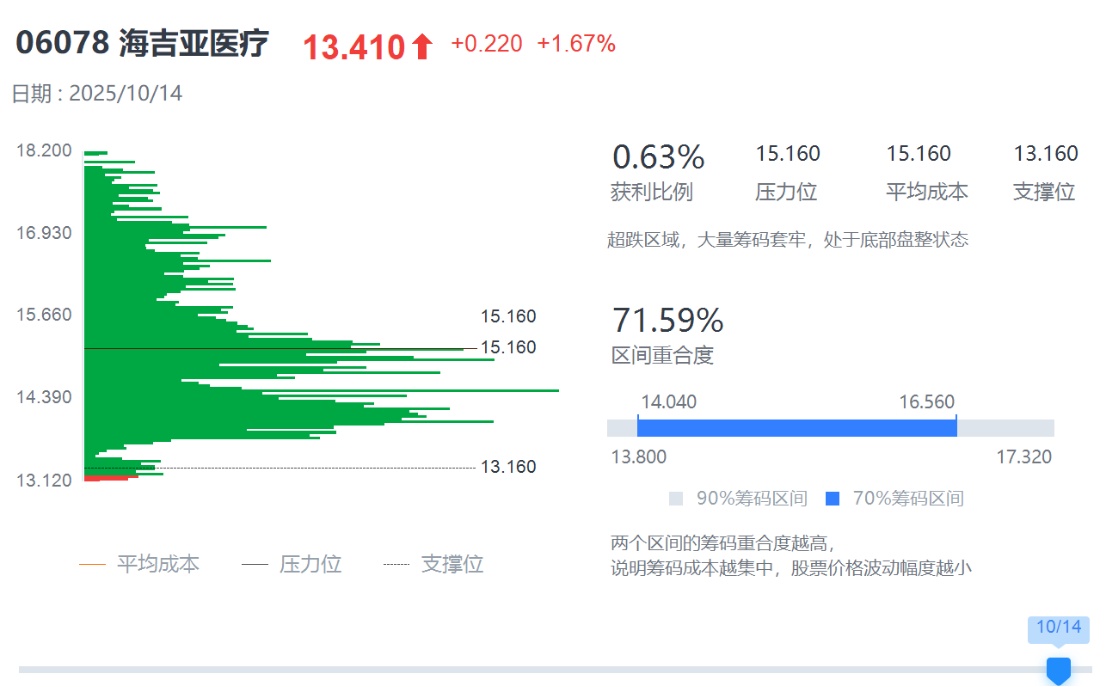Image resolution: width=1106 pixels, height=687 pixels.
Task: Toggle the 平均成本 legend label
Action: point(158,565)
